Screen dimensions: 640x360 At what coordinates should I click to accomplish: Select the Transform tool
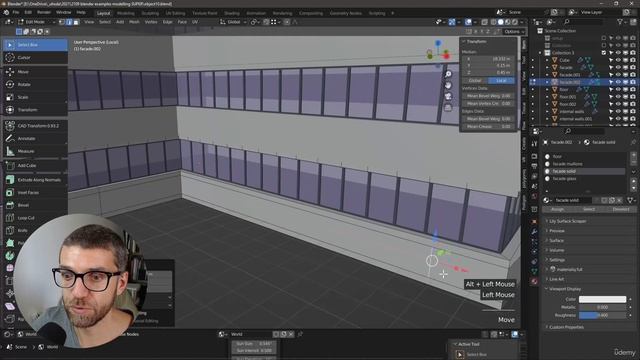click(x=35, y=110)
